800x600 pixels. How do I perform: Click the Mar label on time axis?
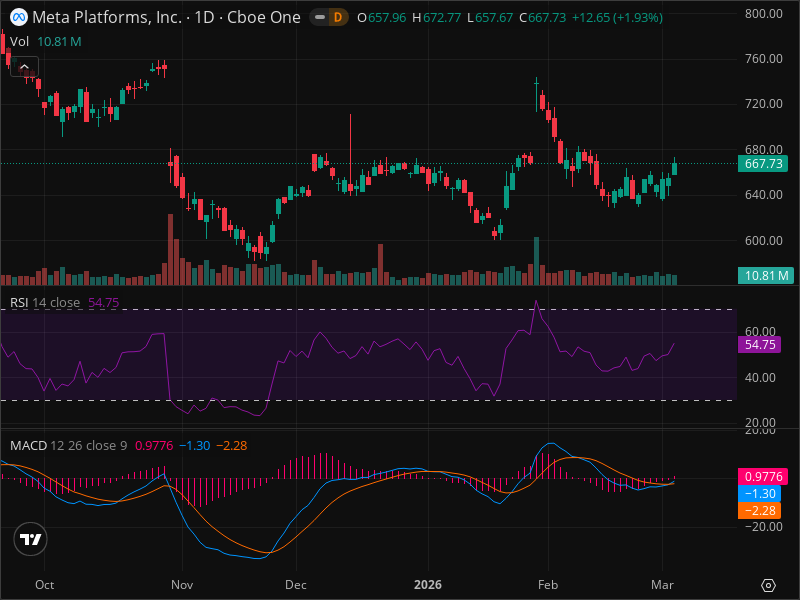pos(662,585)
